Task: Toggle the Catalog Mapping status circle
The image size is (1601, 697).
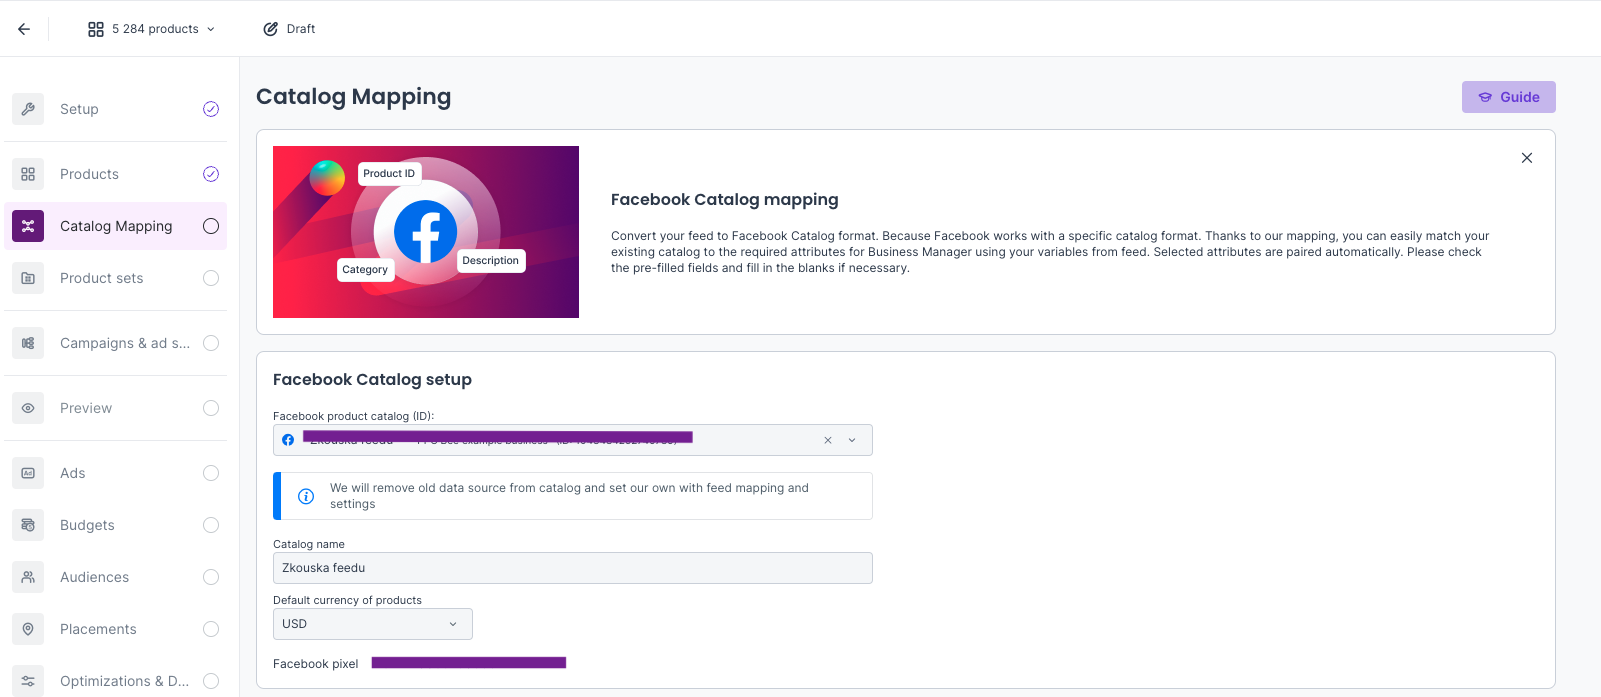Action: click(211, 226)
